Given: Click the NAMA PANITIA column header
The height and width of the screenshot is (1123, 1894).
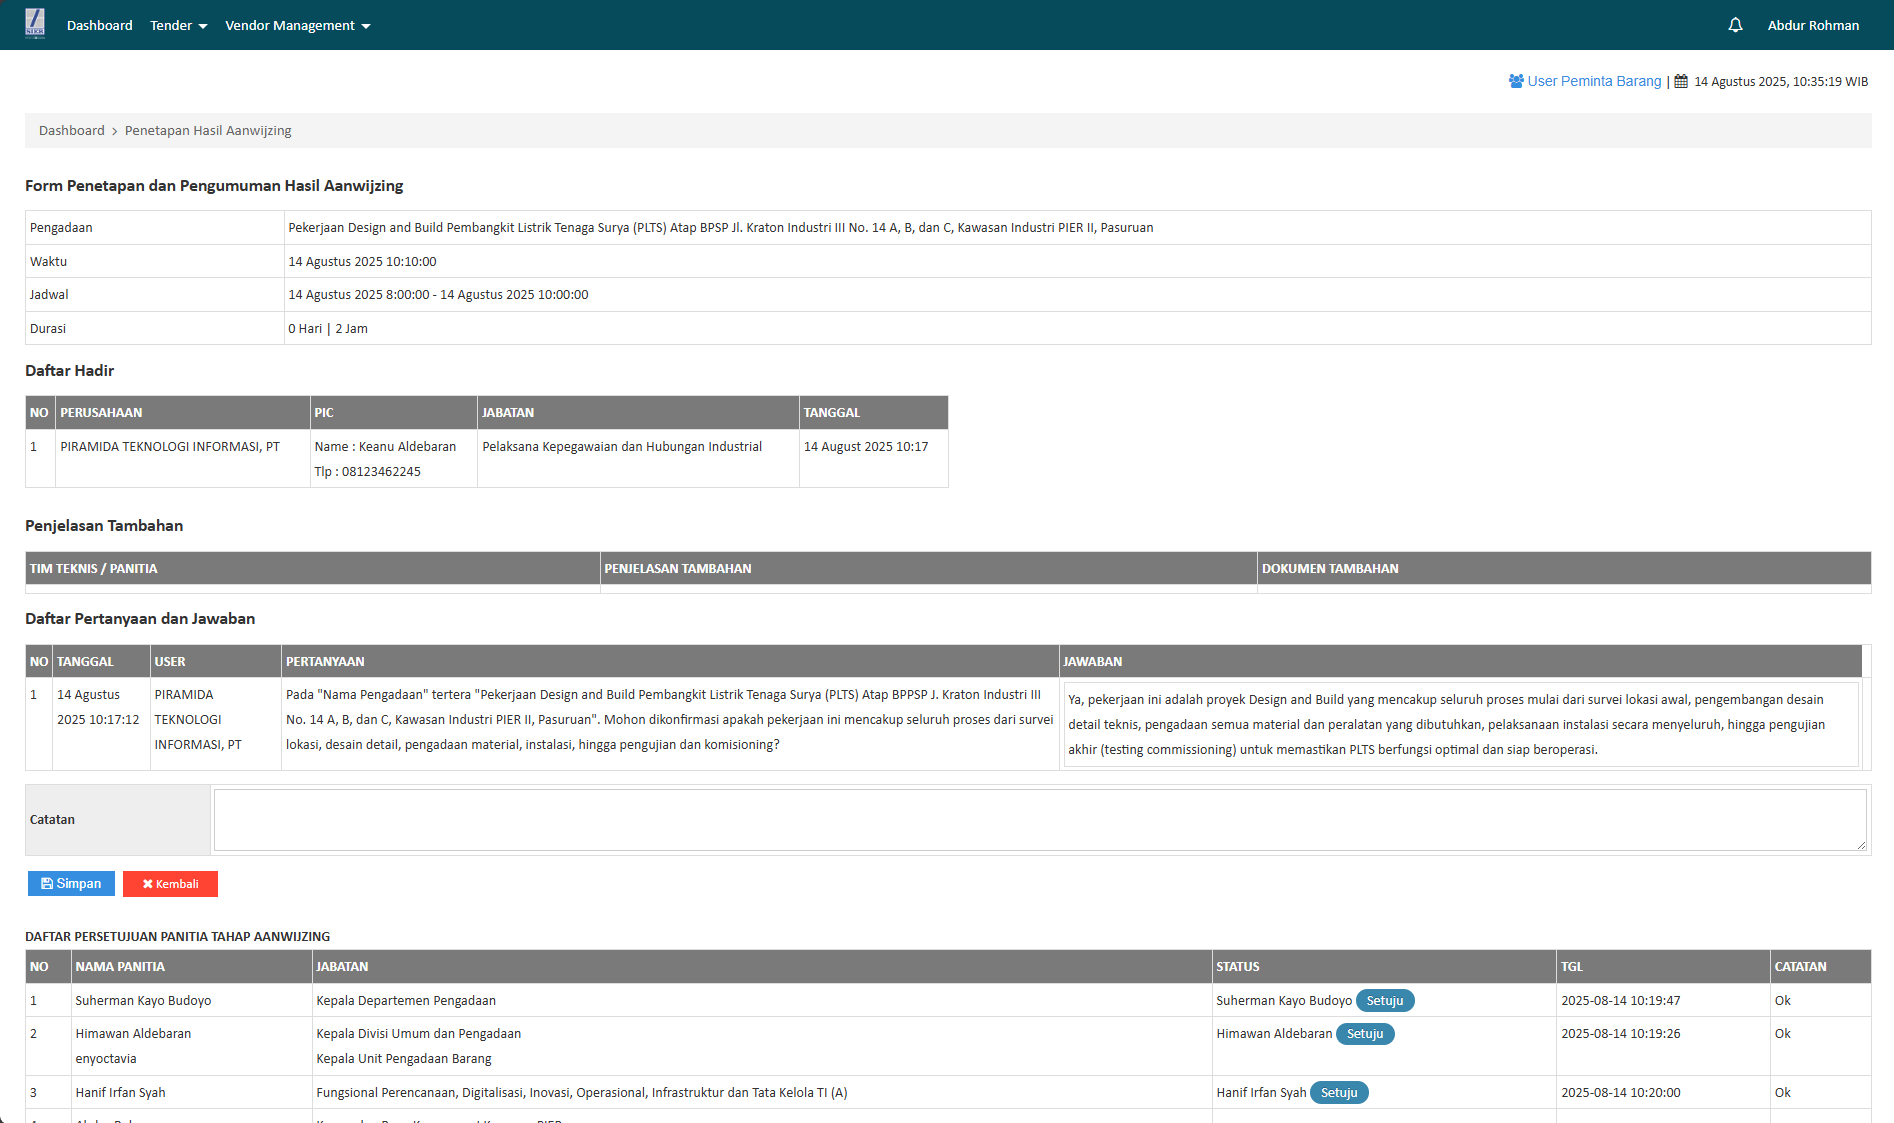Looking at the screenshot, I should 192,967.
